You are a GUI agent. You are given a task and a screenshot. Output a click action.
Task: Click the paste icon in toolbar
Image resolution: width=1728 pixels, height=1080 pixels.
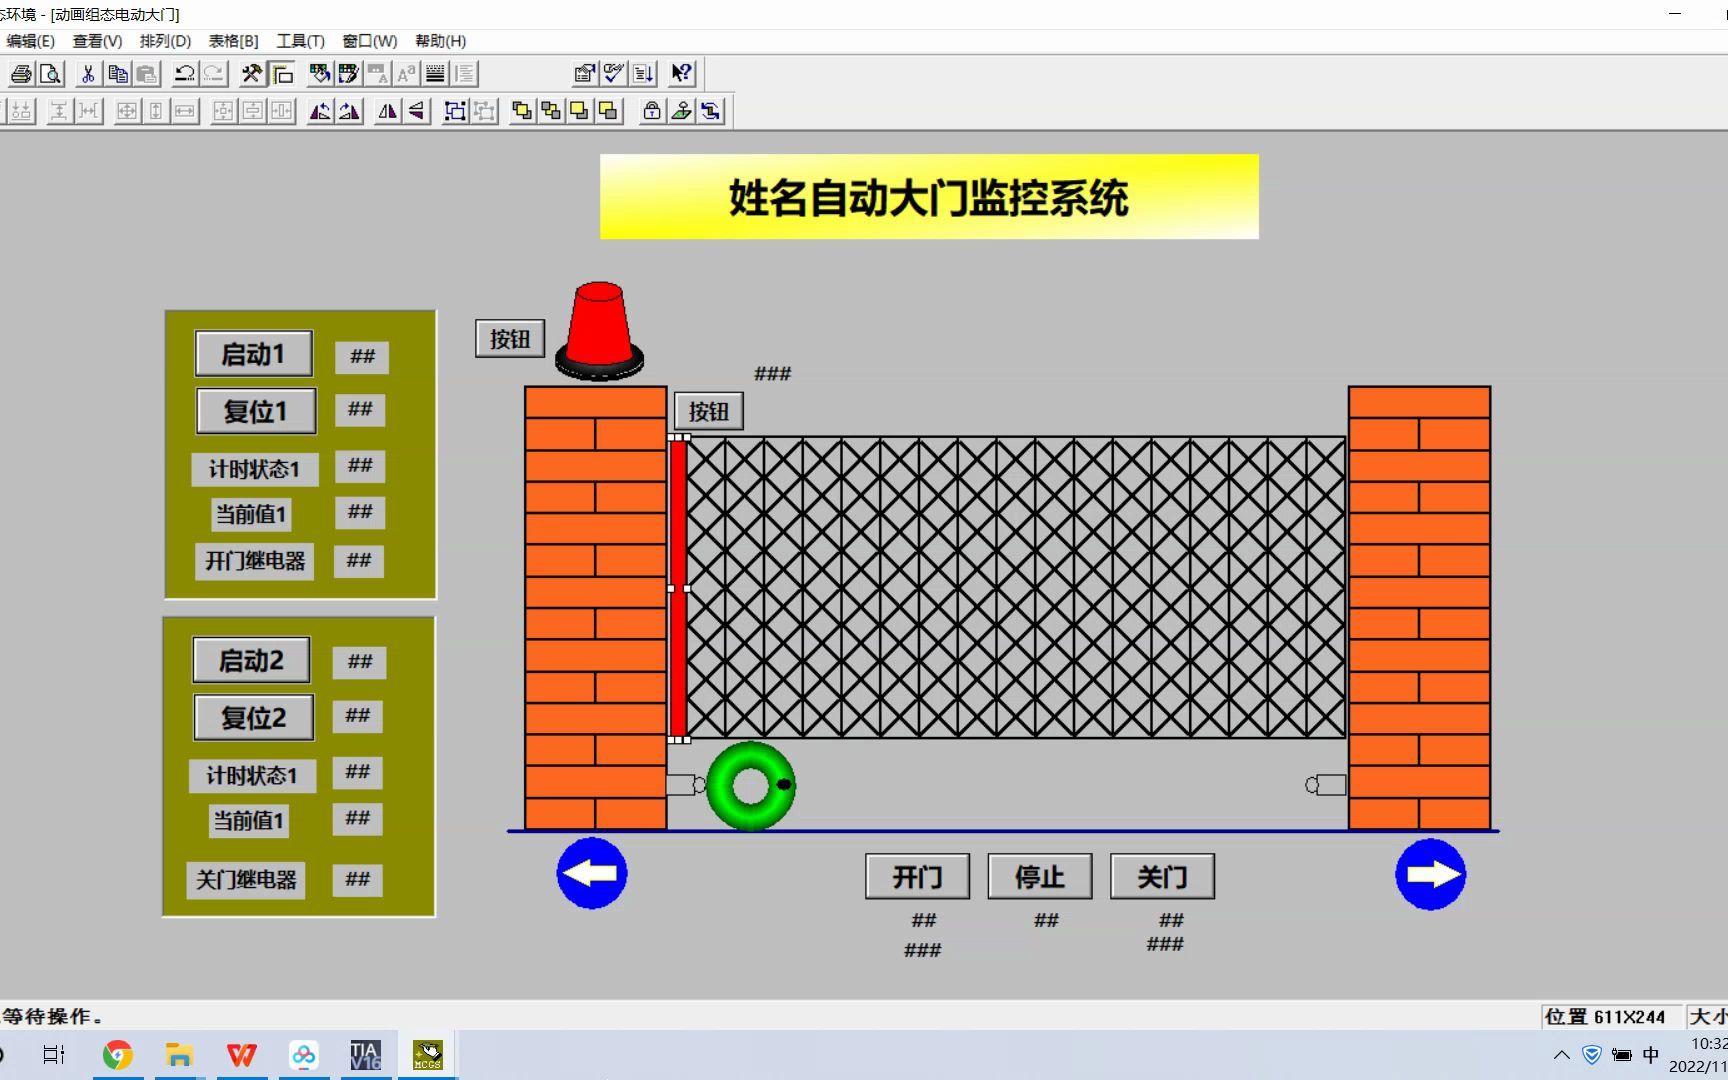click(x=146, y=73)
